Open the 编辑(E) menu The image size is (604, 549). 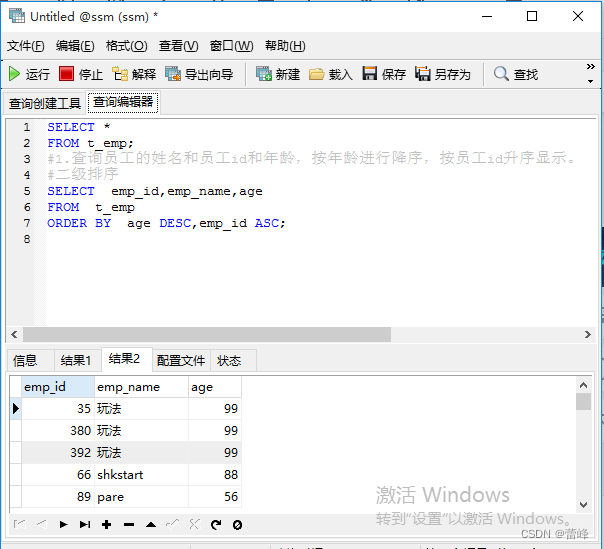tap(75, 46)
